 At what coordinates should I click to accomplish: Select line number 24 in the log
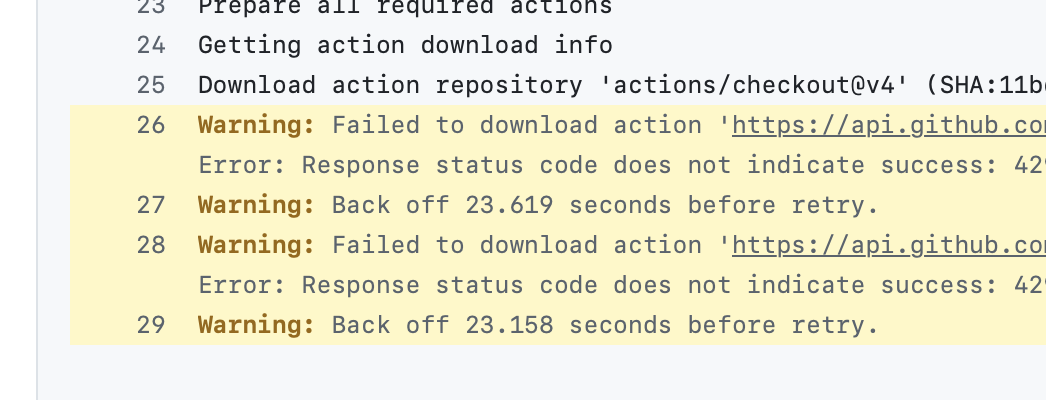[151, 45]
